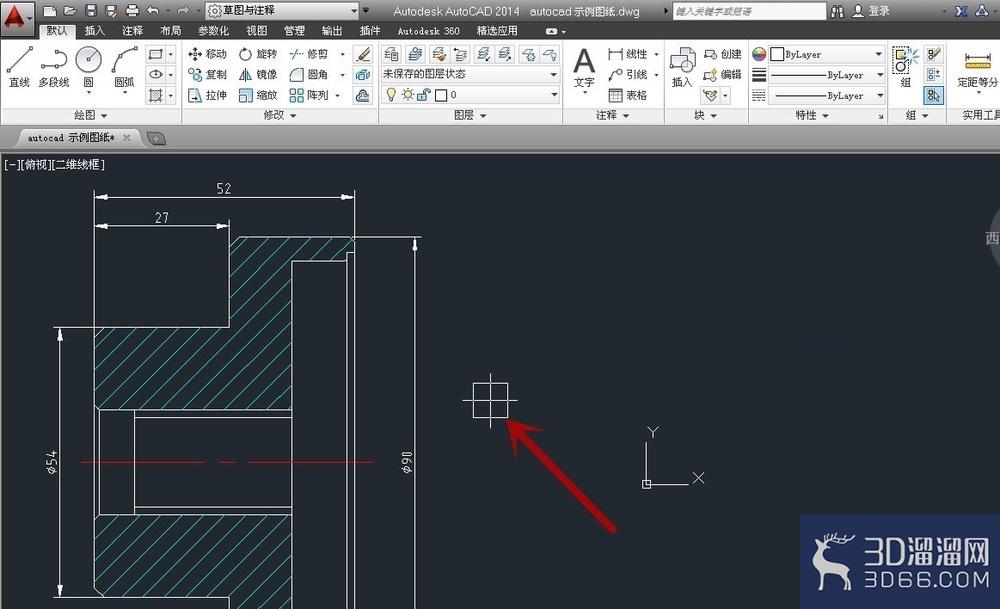Activate the Fillet (圆角) tool
The height and width of the screenshot is (609, 1000).
coord(309,75)
